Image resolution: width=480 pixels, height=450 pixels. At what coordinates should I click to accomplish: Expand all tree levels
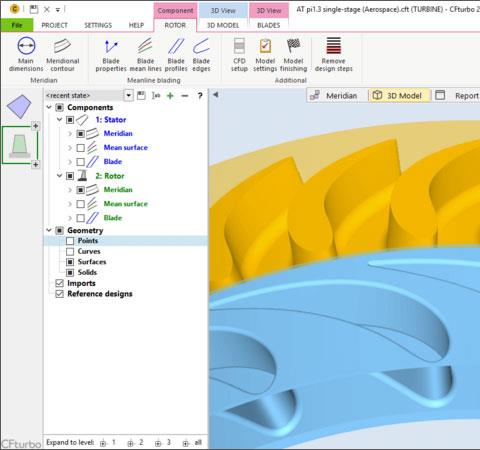click(x=192, y=443)
